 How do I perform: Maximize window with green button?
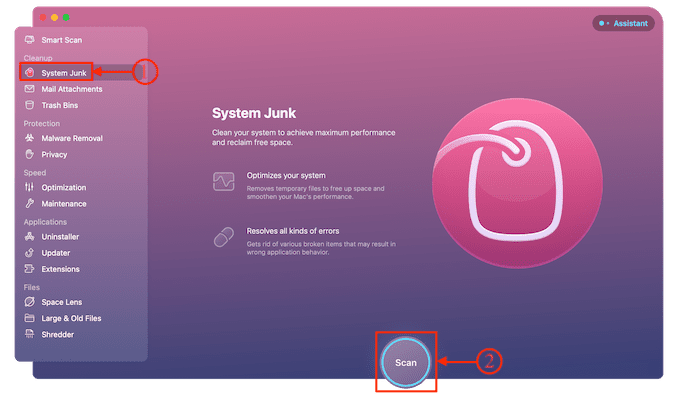tap(66, 17)
